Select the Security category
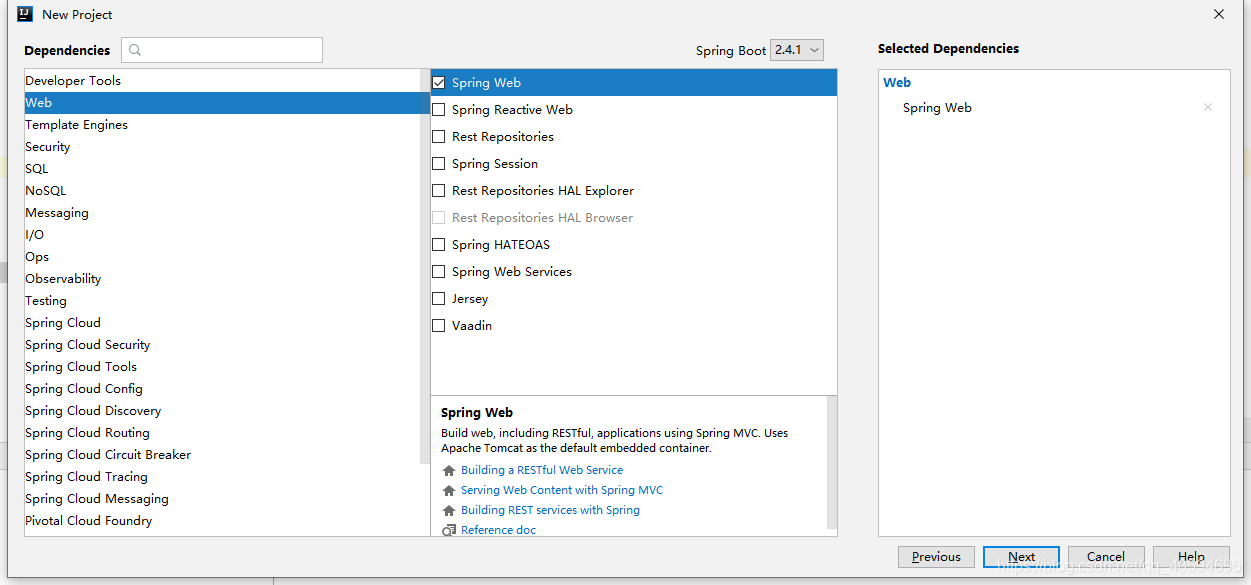Image resolution: width=1251 pixels, height=585 pixels. [x=47, y=146]
